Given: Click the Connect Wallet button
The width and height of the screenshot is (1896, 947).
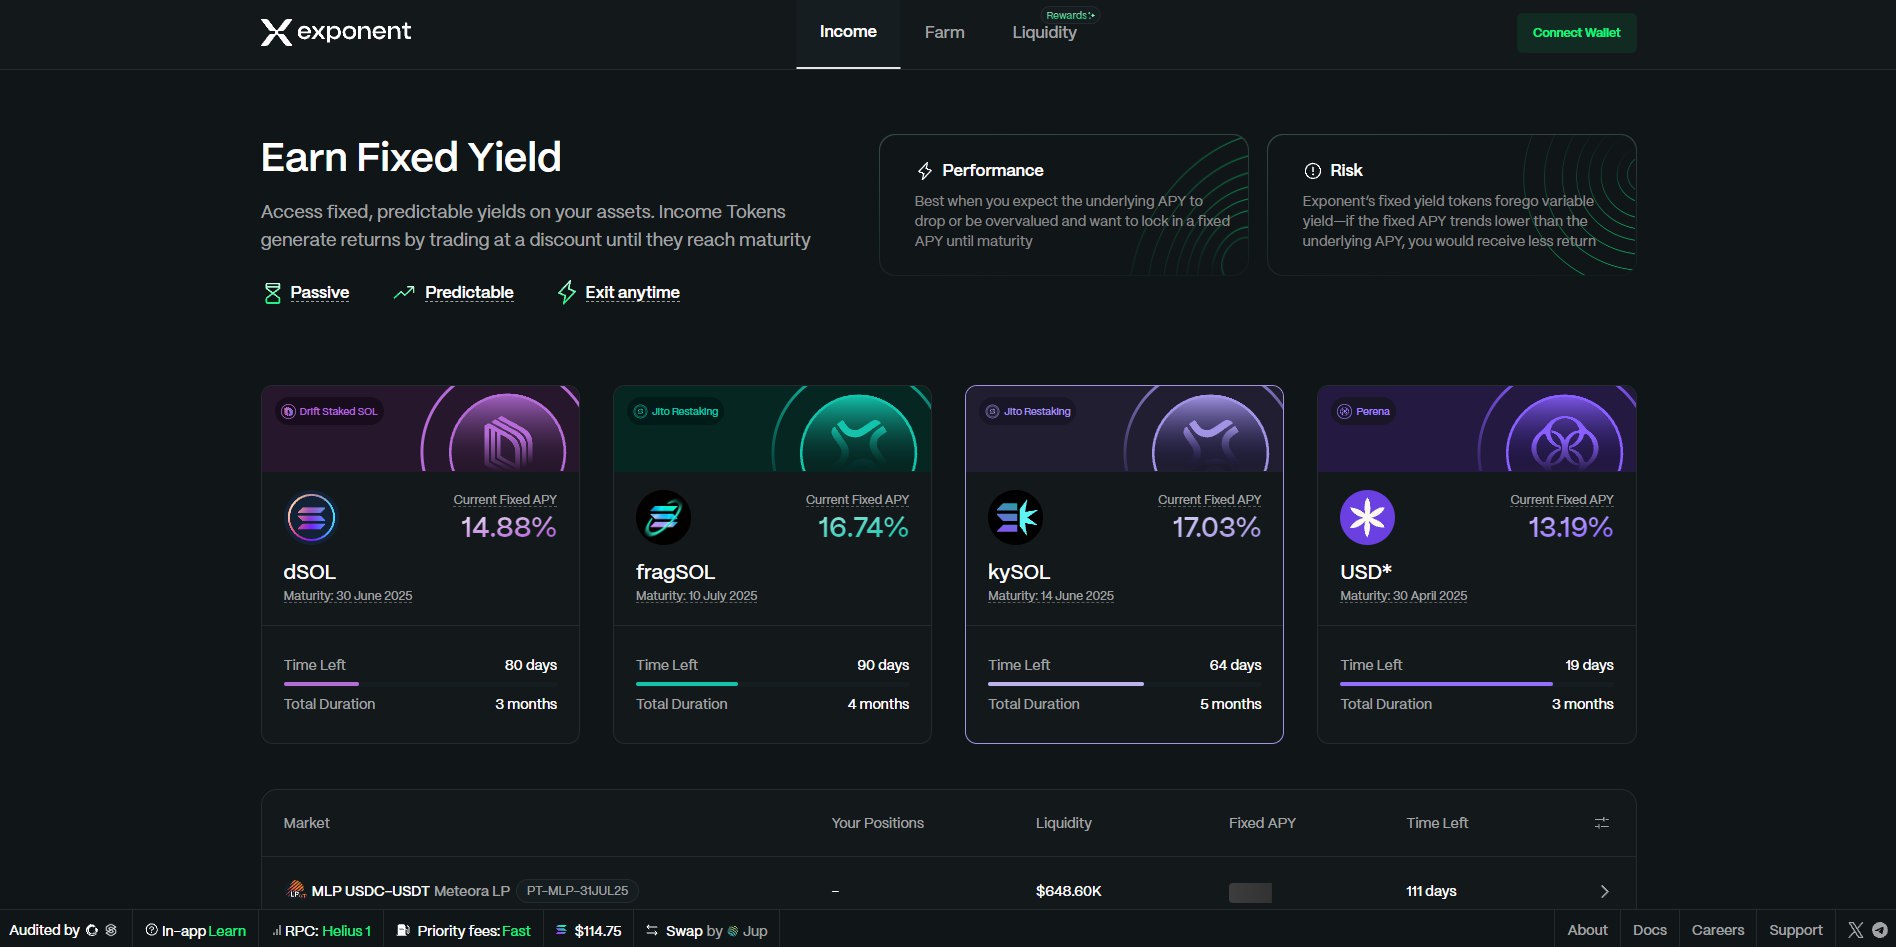Looking at the screenshot, I should [1576, 33].
